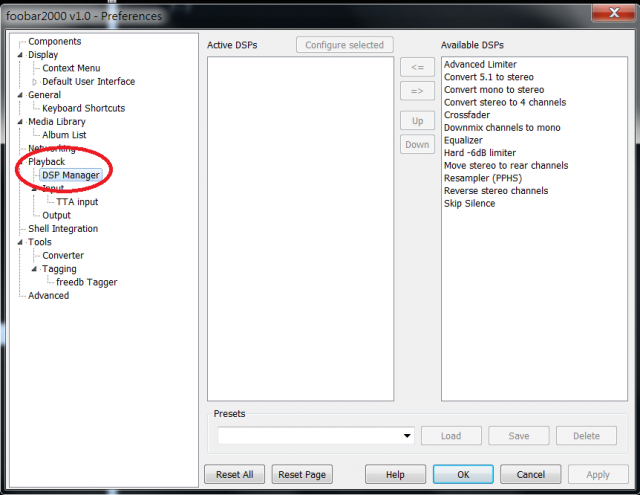Click the Apply button
The height and width of the screenshot is (495, 640).
598,475
